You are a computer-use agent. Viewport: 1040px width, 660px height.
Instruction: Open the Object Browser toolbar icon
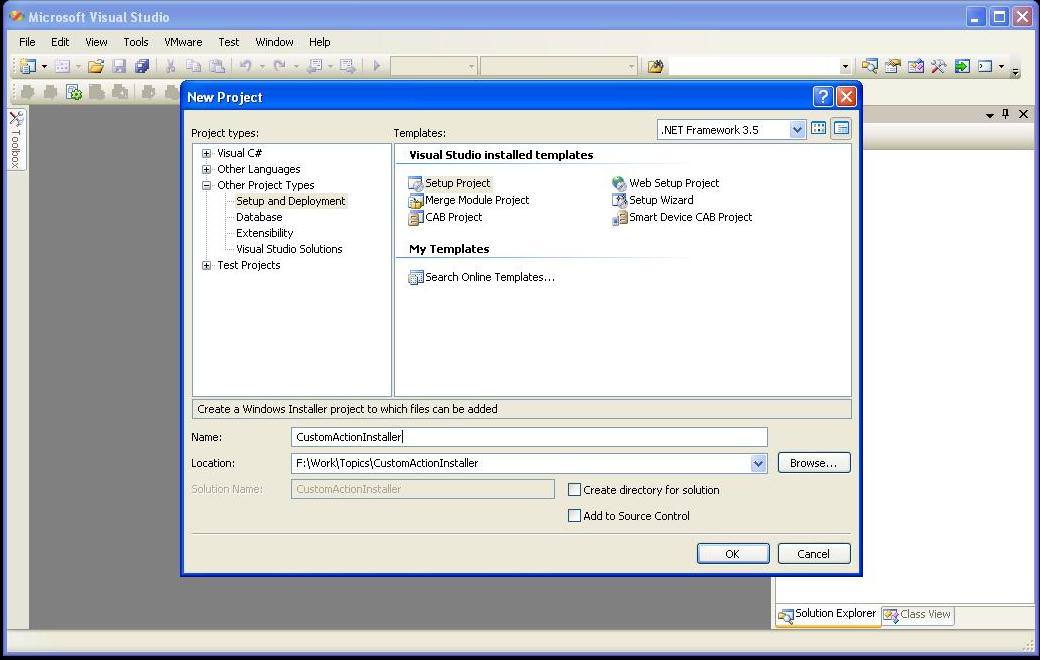(x=916, y=66)
